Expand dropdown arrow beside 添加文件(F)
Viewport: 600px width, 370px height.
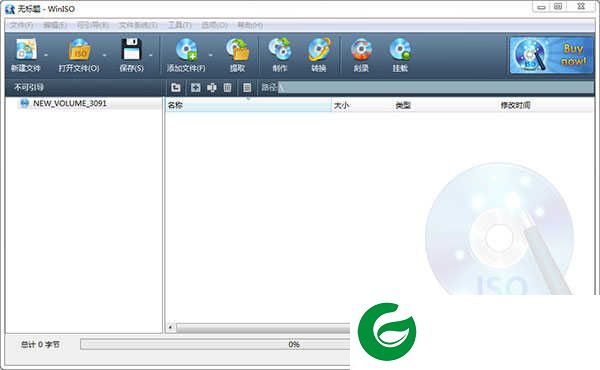pos(210,55)
